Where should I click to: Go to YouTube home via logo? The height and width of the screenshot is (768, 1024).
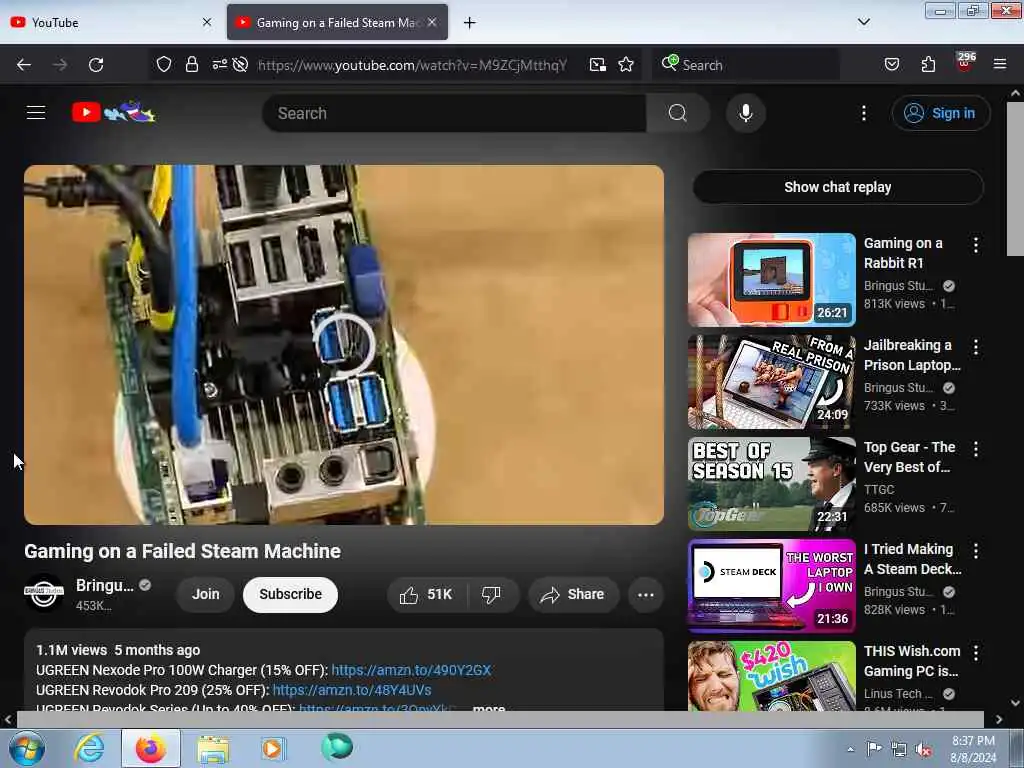coord(114,112)
